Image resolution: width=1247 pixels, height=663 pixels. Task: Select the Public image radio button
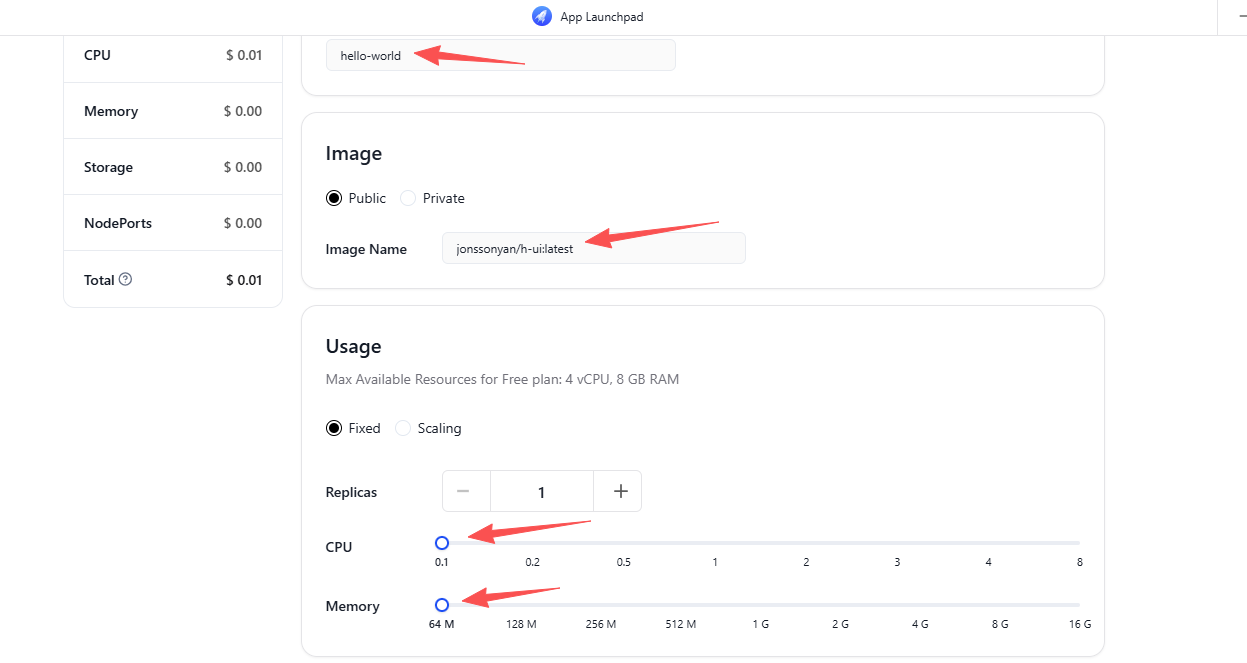click(334, 198)
